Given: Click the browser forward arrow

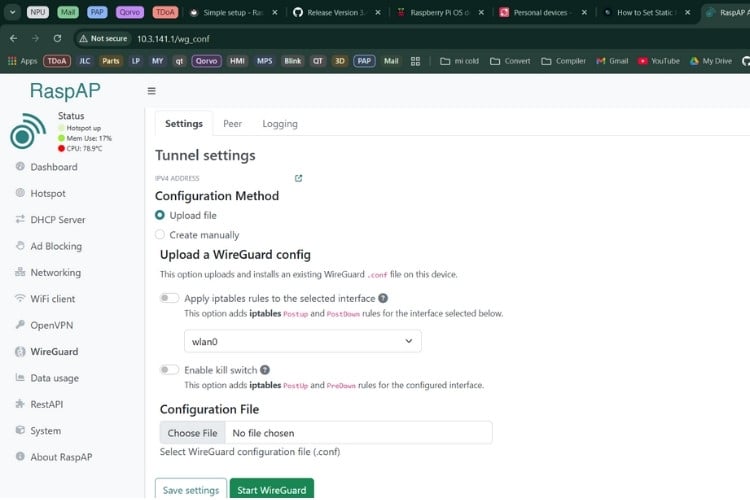Looking at the screenshot, I should [x=35, y=38].
